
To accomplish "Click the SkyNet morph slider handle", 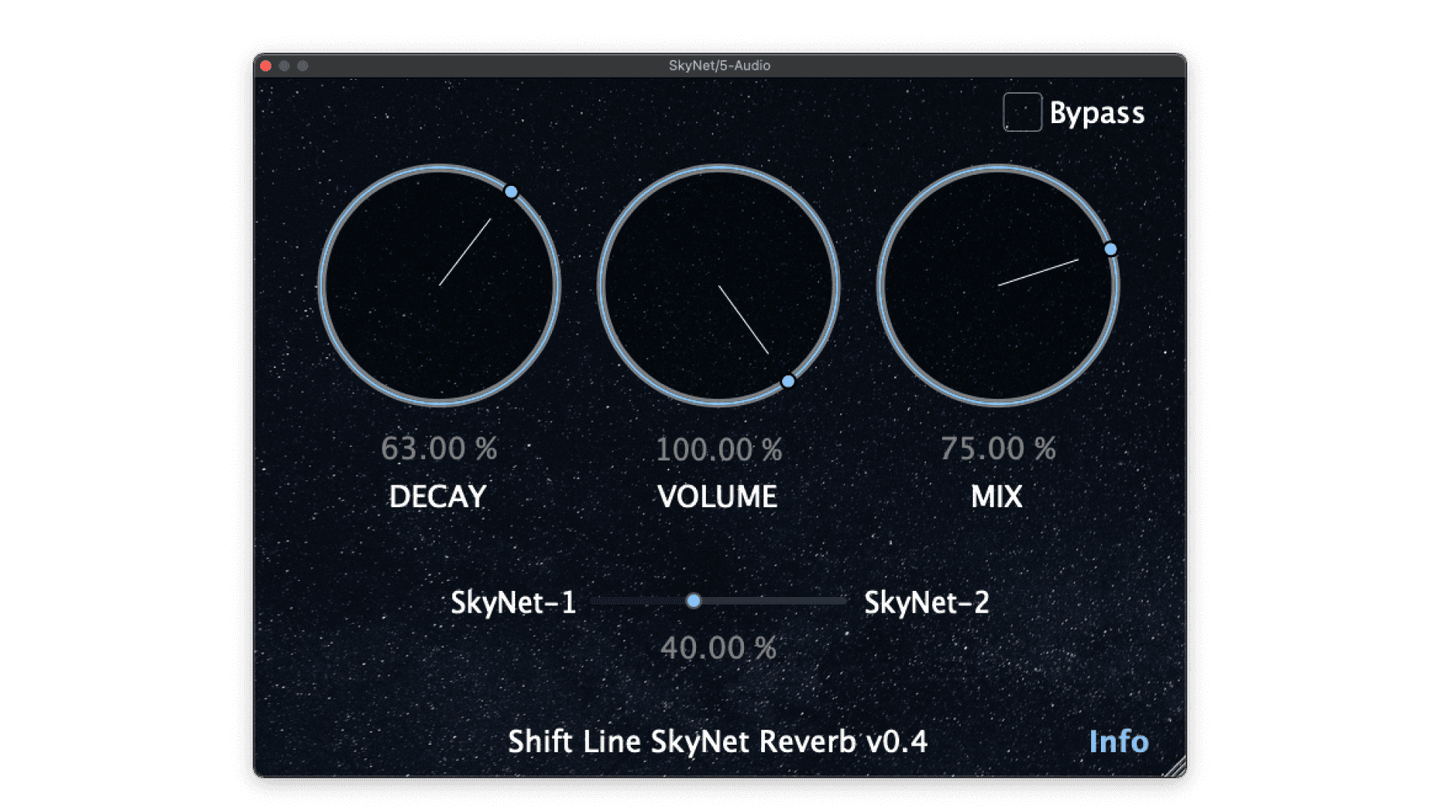I will [x=694, y=600].
